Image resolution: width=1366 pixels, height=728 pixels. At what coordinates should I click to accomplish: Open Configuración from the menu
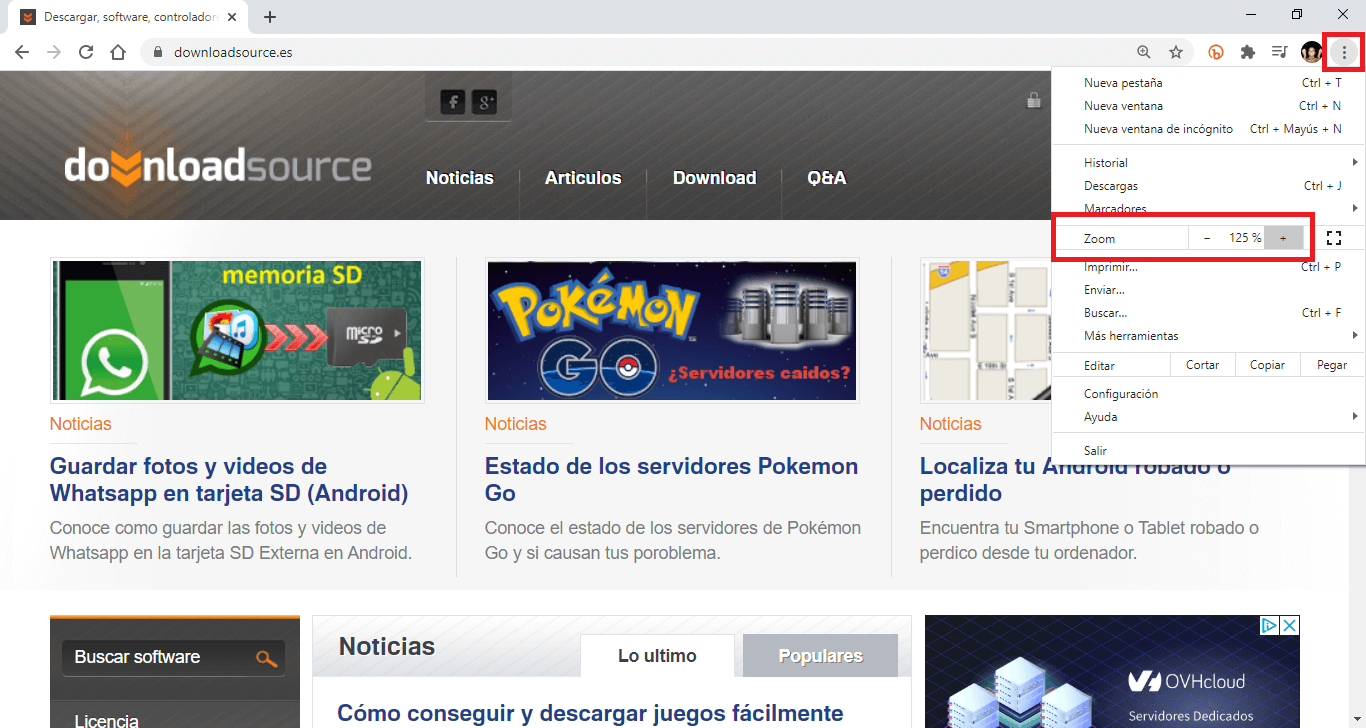click(x=1208, y=394)
